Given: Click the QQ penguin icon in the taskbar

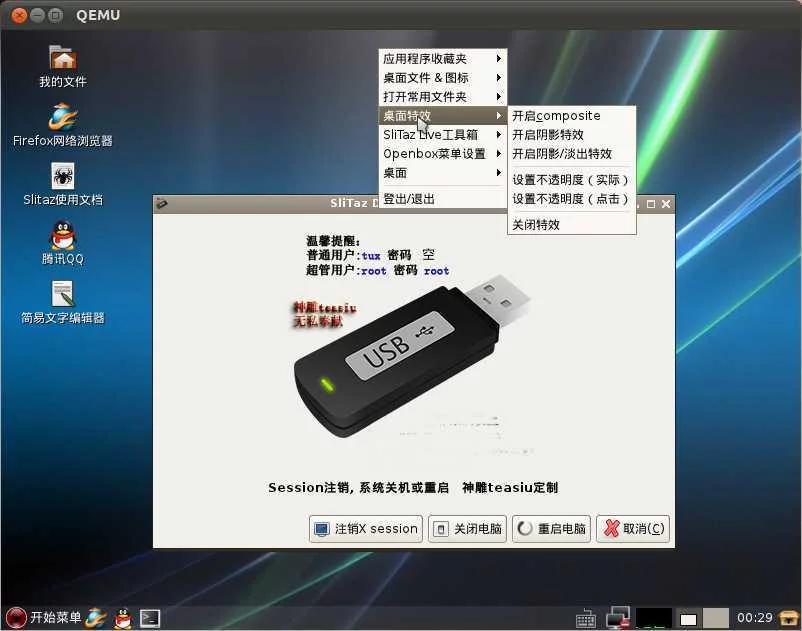Looking at the screenshot, I should [122, 618].
